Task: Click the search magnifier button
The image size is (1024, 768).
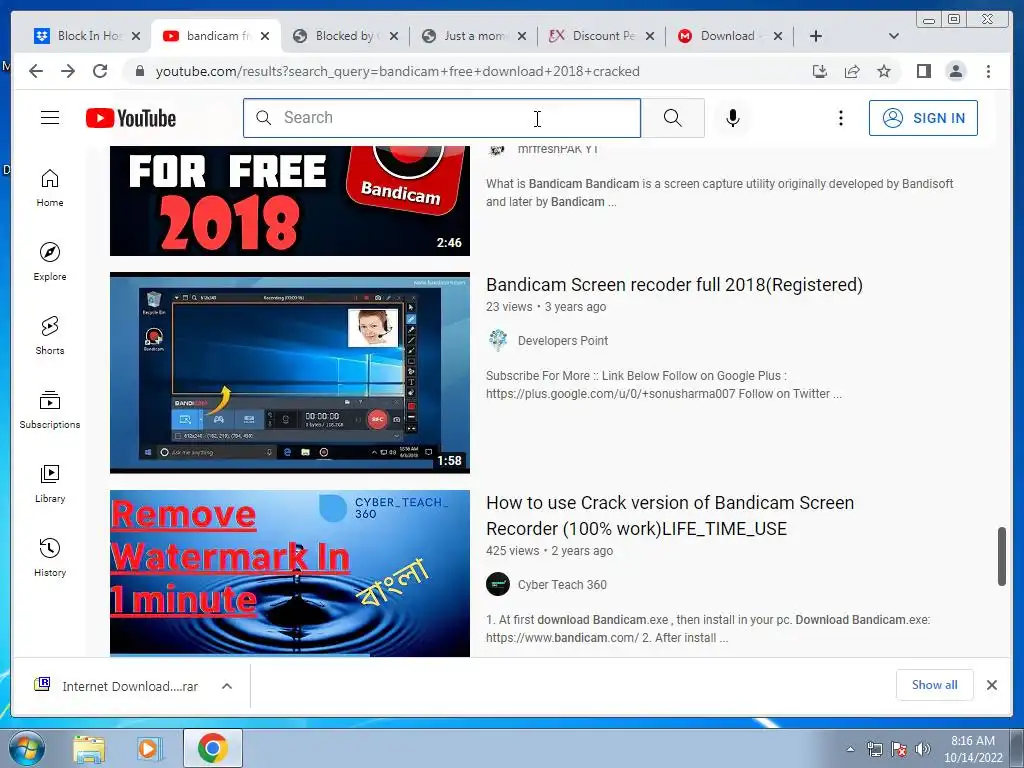Action: 673,118
